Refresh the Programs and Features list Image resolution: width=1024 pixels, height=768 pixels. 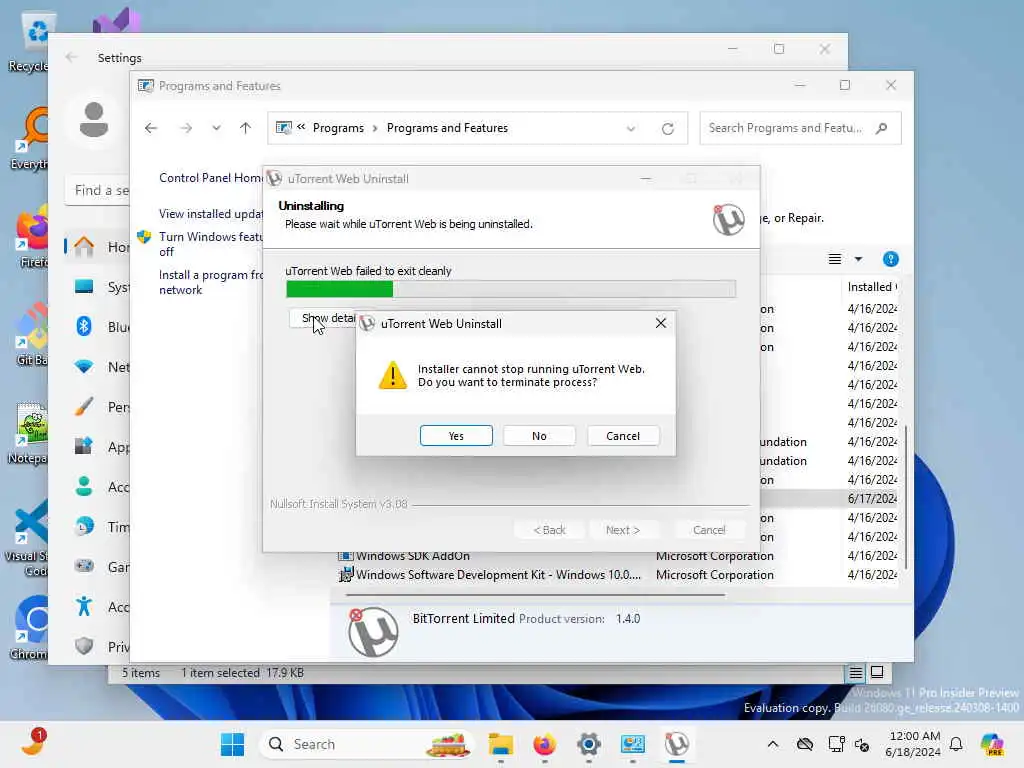(x=667, y=129)
